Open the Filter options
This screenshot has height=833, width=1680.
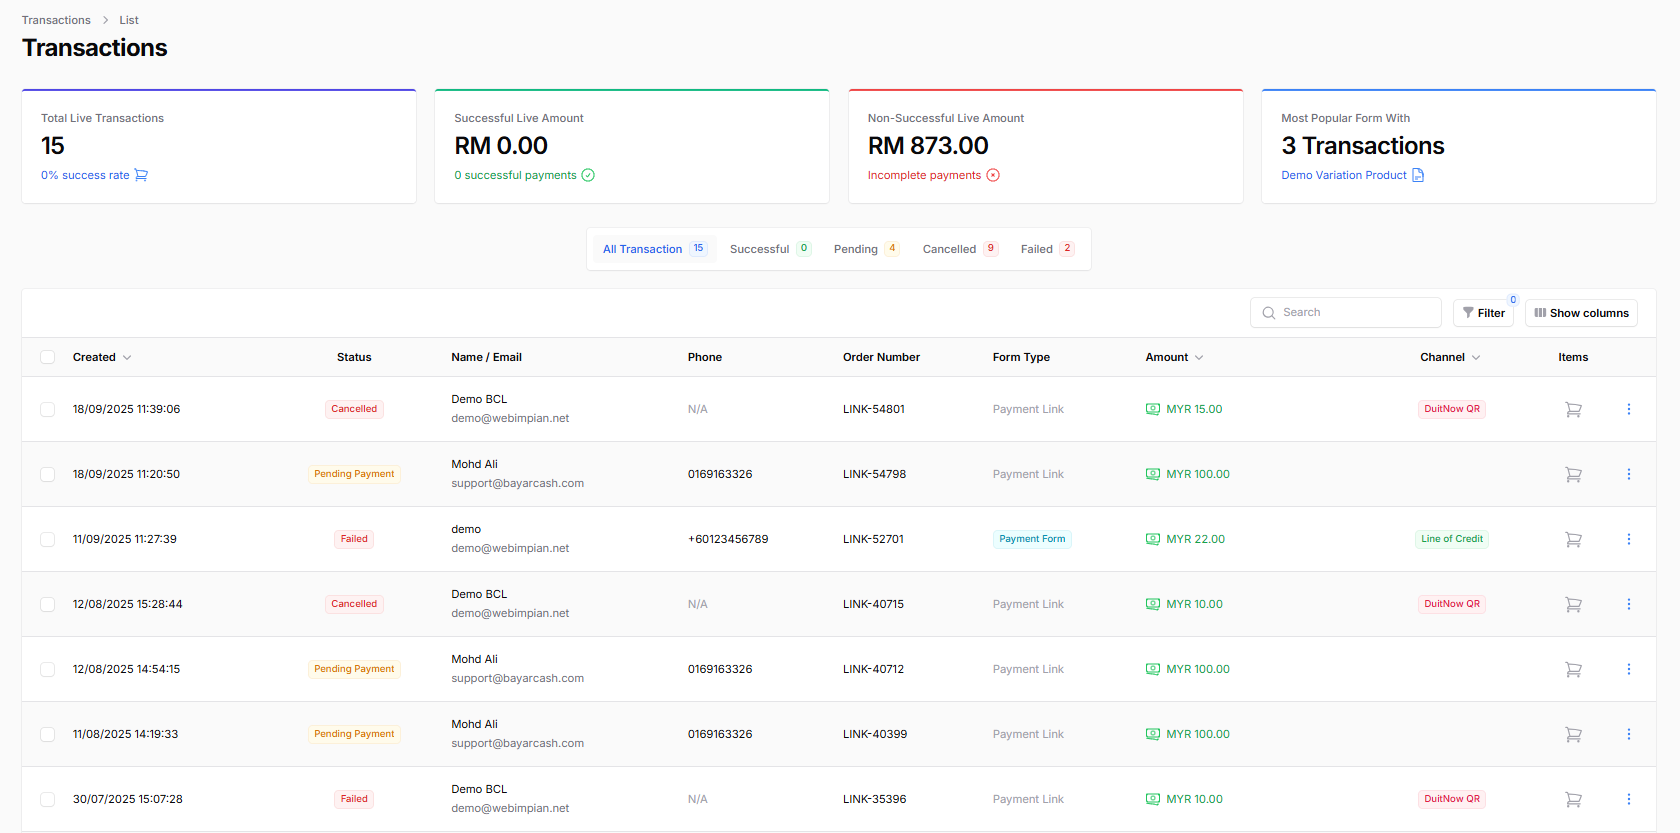click(x=1483, y=313)
